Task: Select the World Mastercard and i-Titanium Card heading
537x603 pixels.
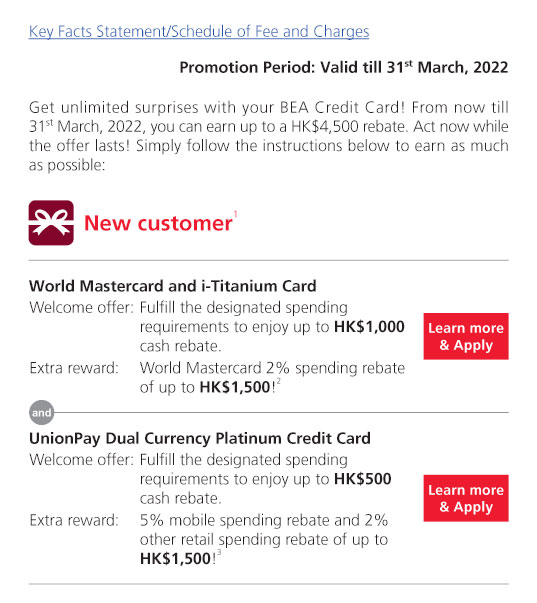Action: pos(173,286)
